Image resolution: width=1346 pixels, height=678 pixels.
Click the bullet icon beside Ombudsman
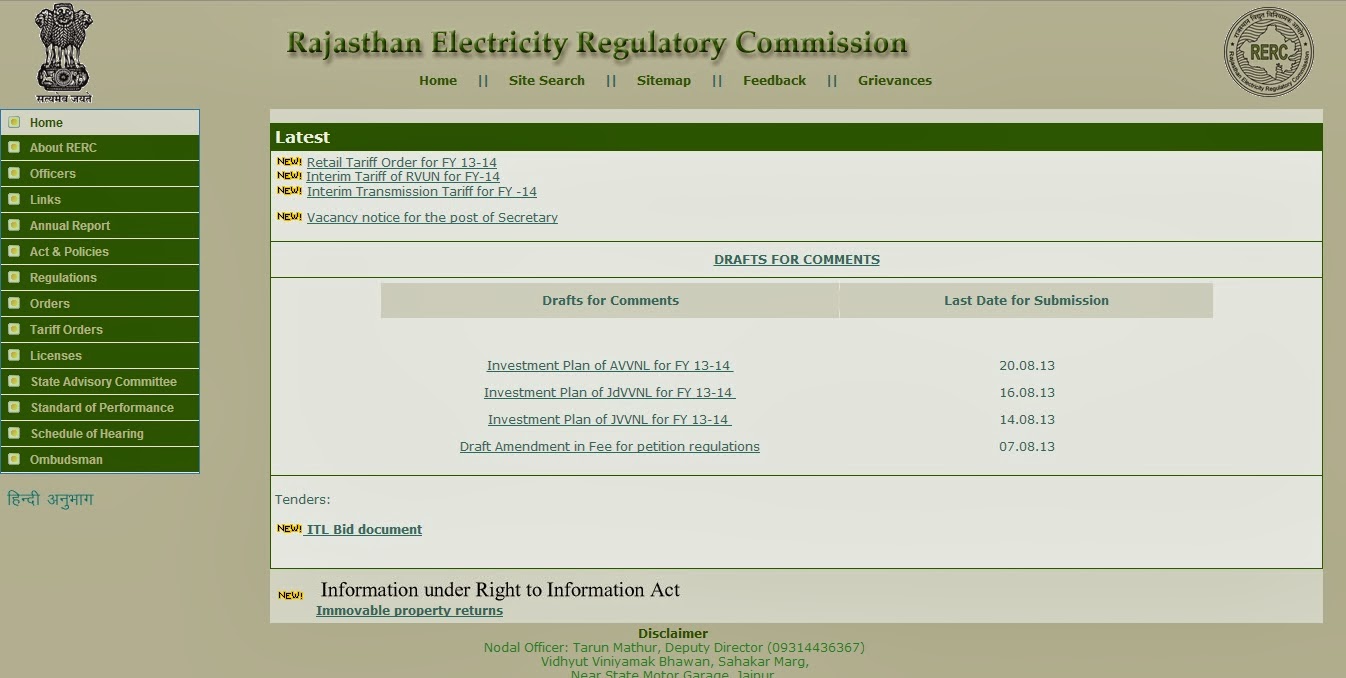14,459
